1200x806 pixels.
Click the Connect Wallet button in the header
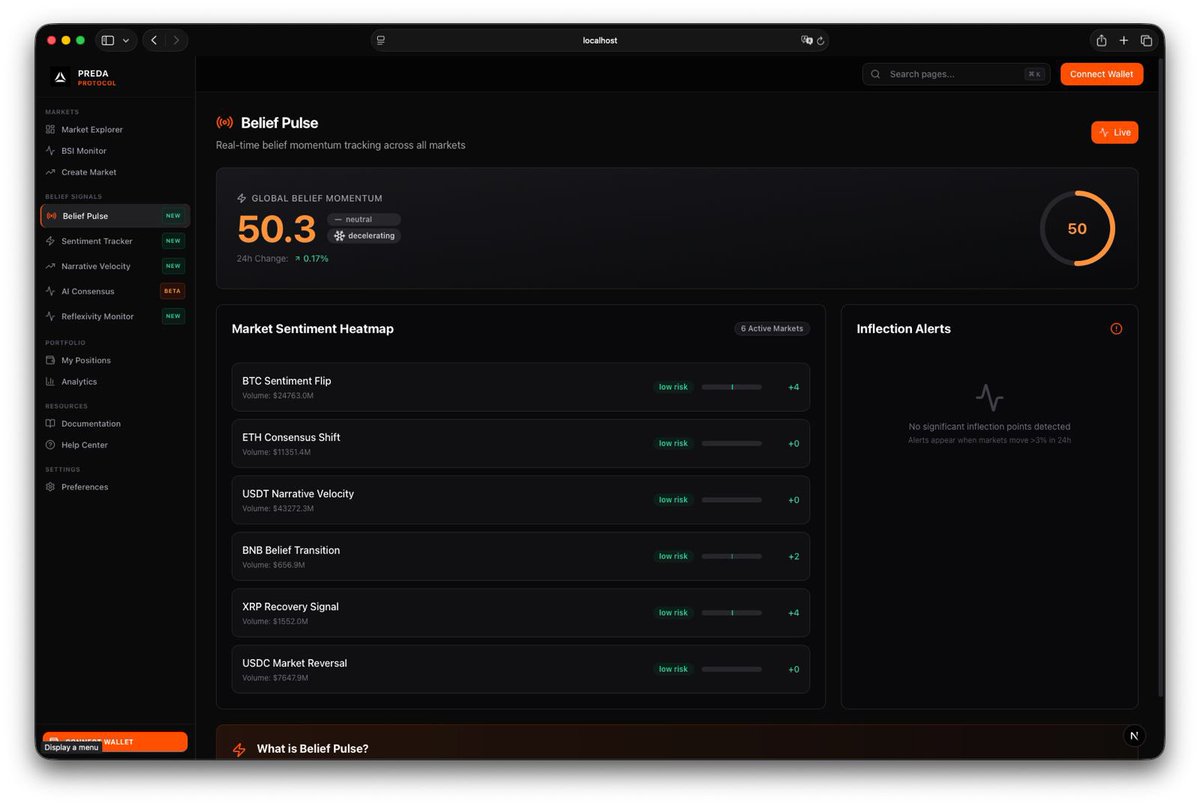(1101, 74)
